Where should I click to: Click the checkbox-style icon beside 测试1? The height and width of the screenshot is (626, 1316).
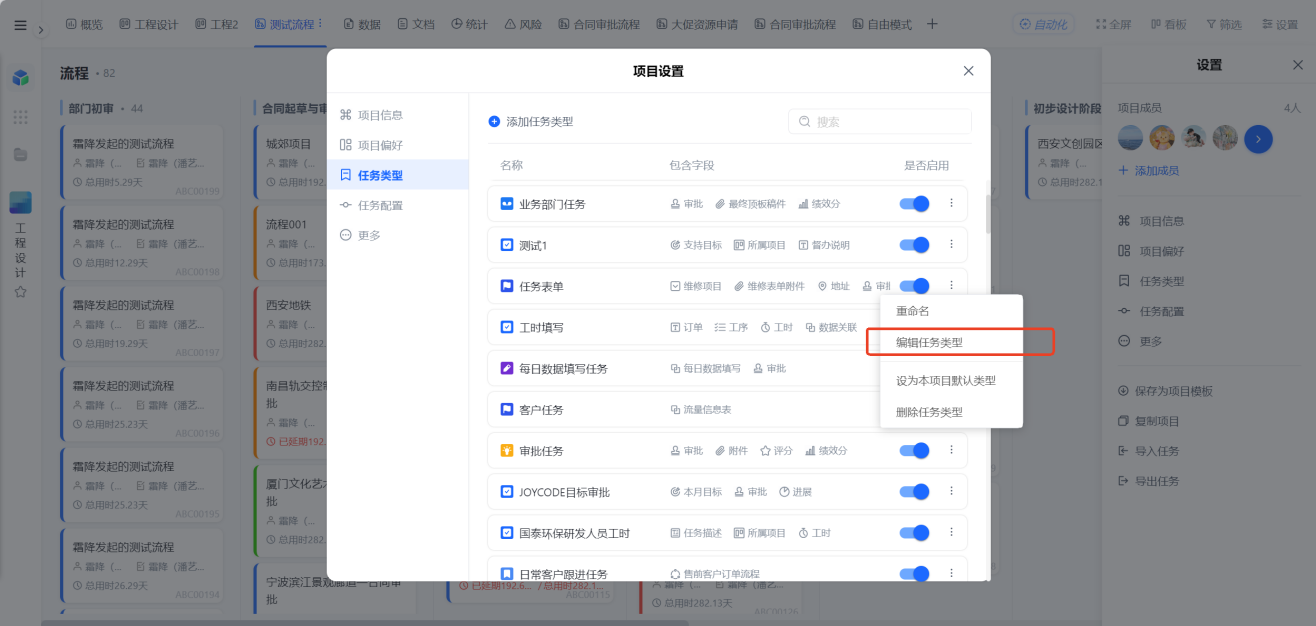[x=507, y=245]
